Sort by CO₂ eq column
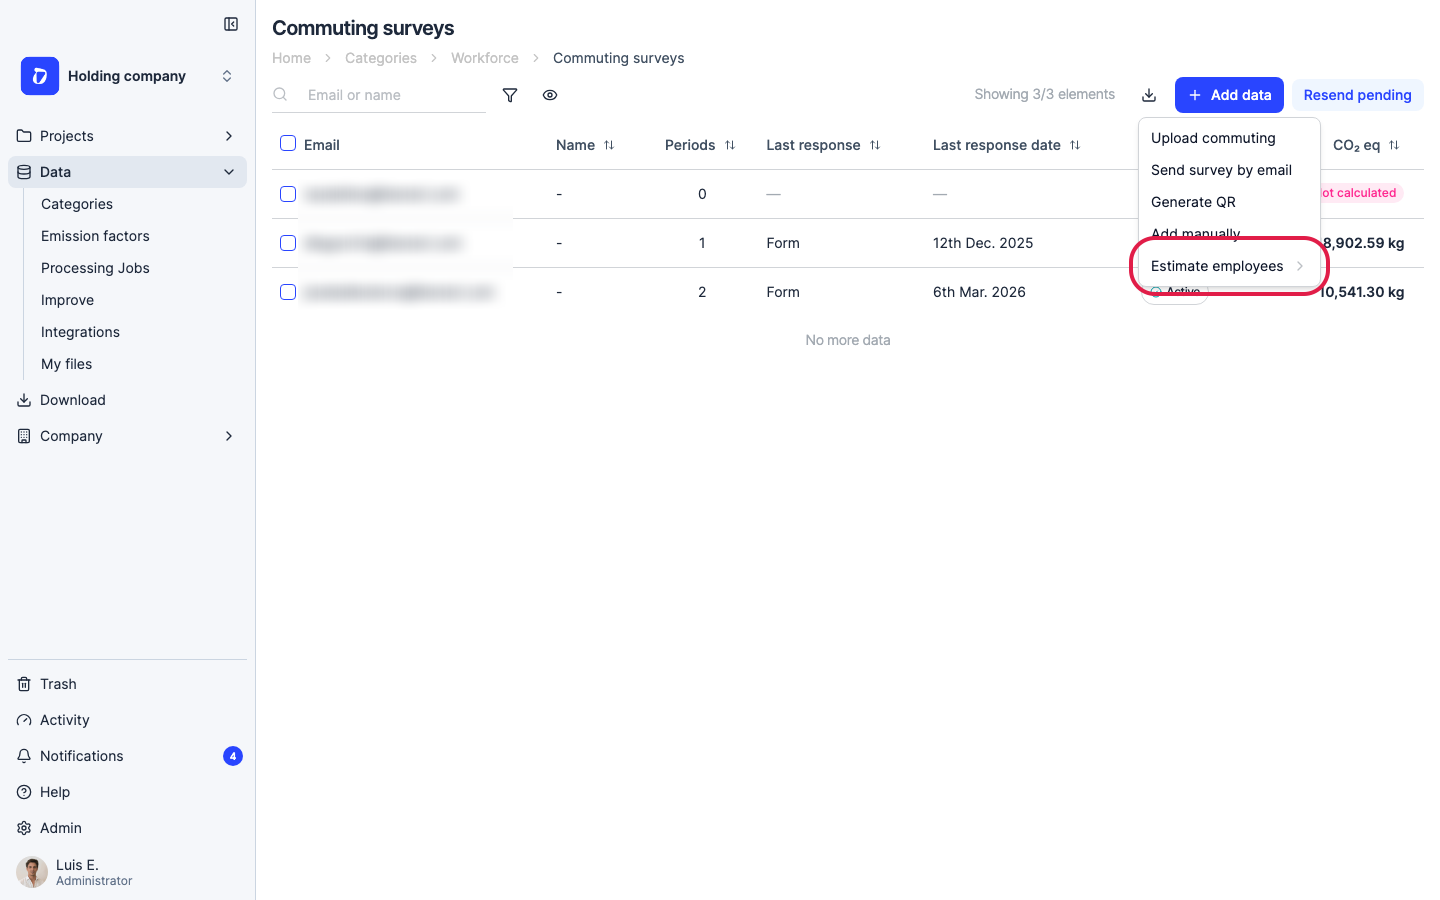 [1394, 145]
